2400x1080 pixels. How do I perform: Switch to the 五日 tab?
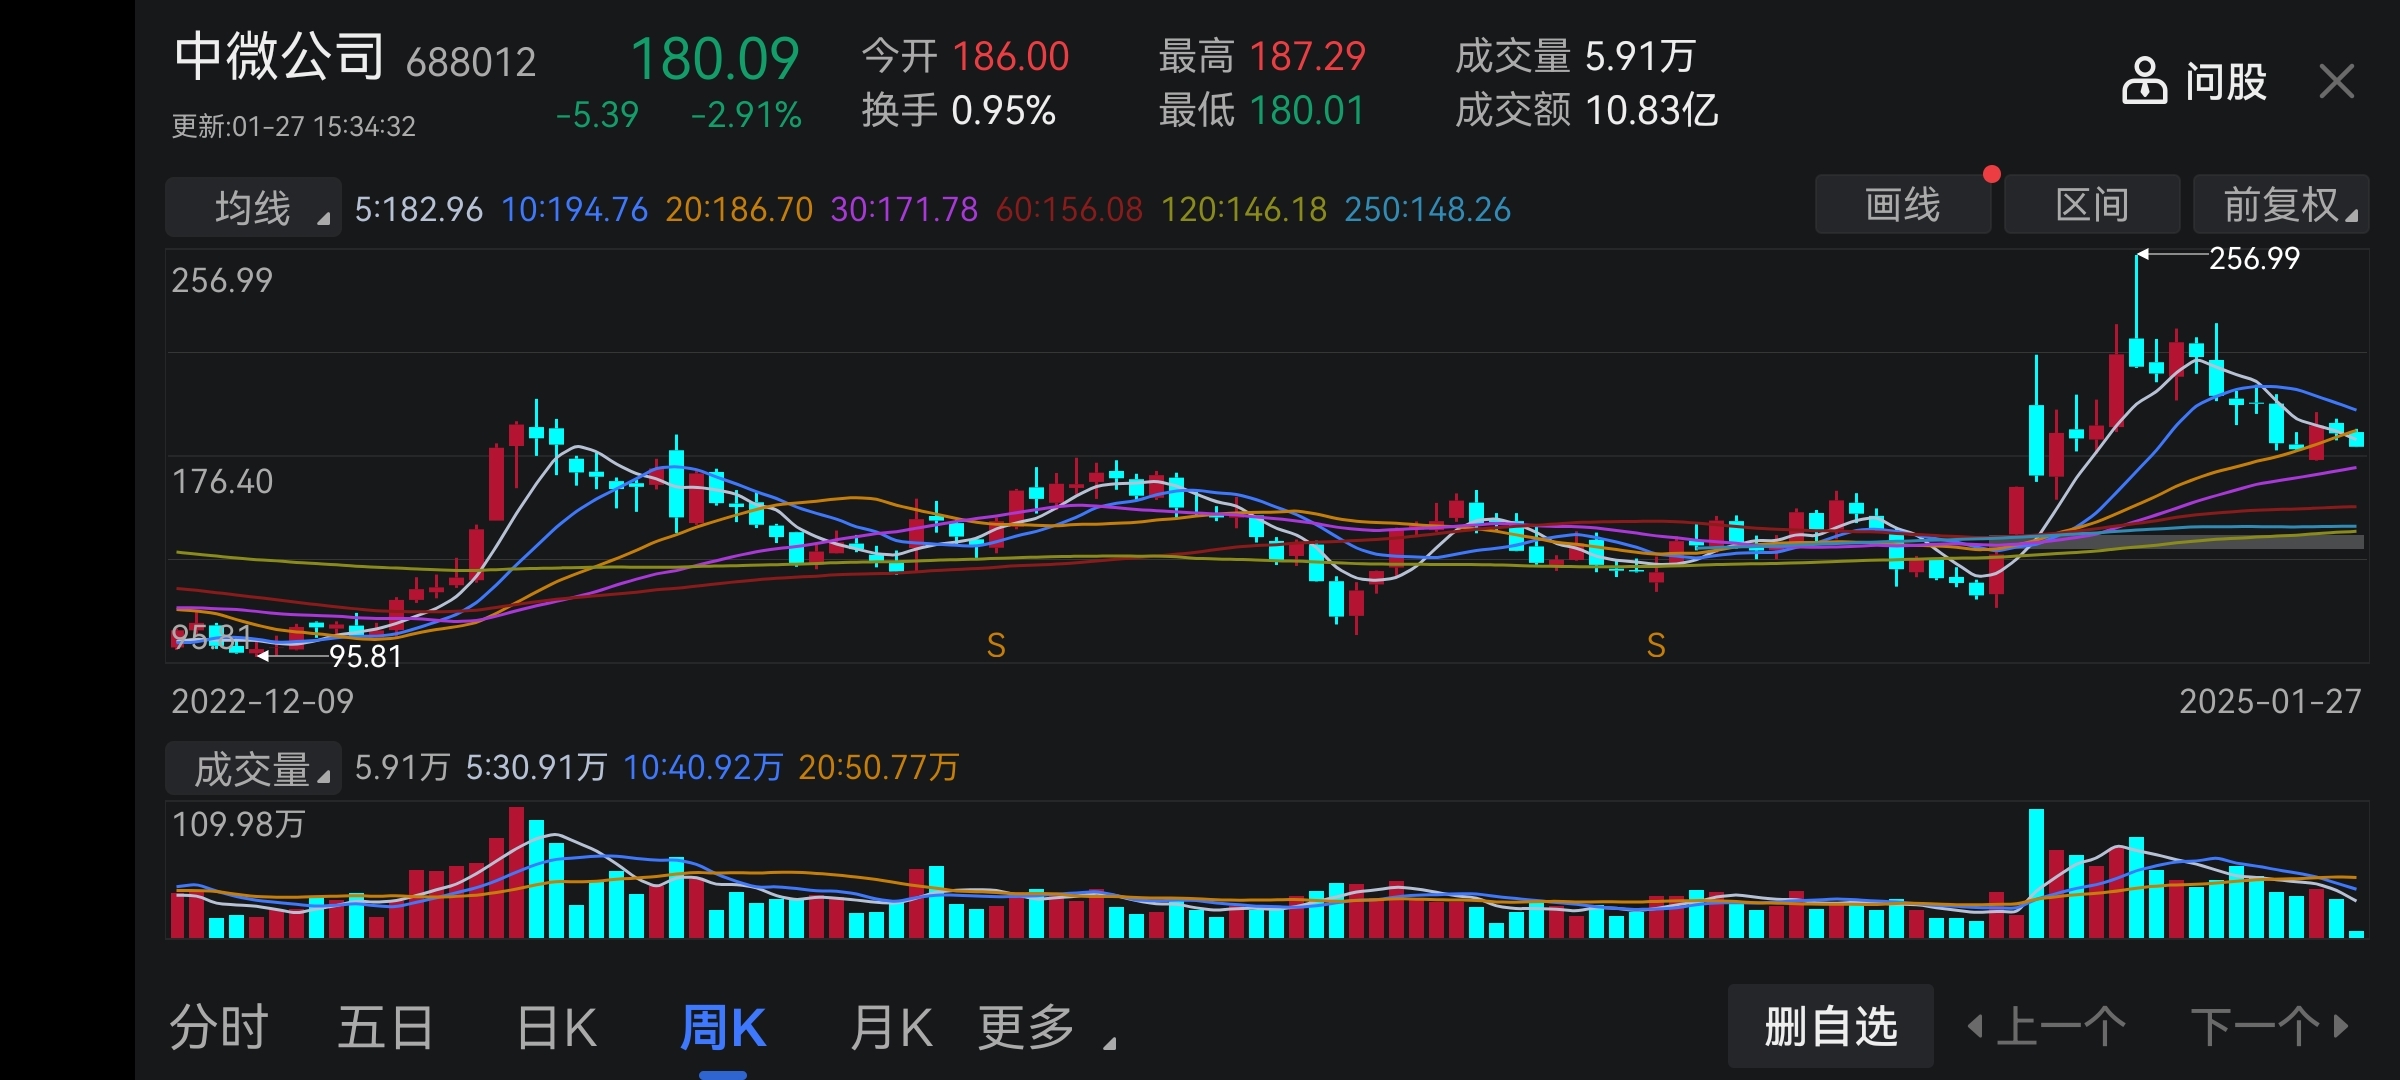coord(385,1027)
